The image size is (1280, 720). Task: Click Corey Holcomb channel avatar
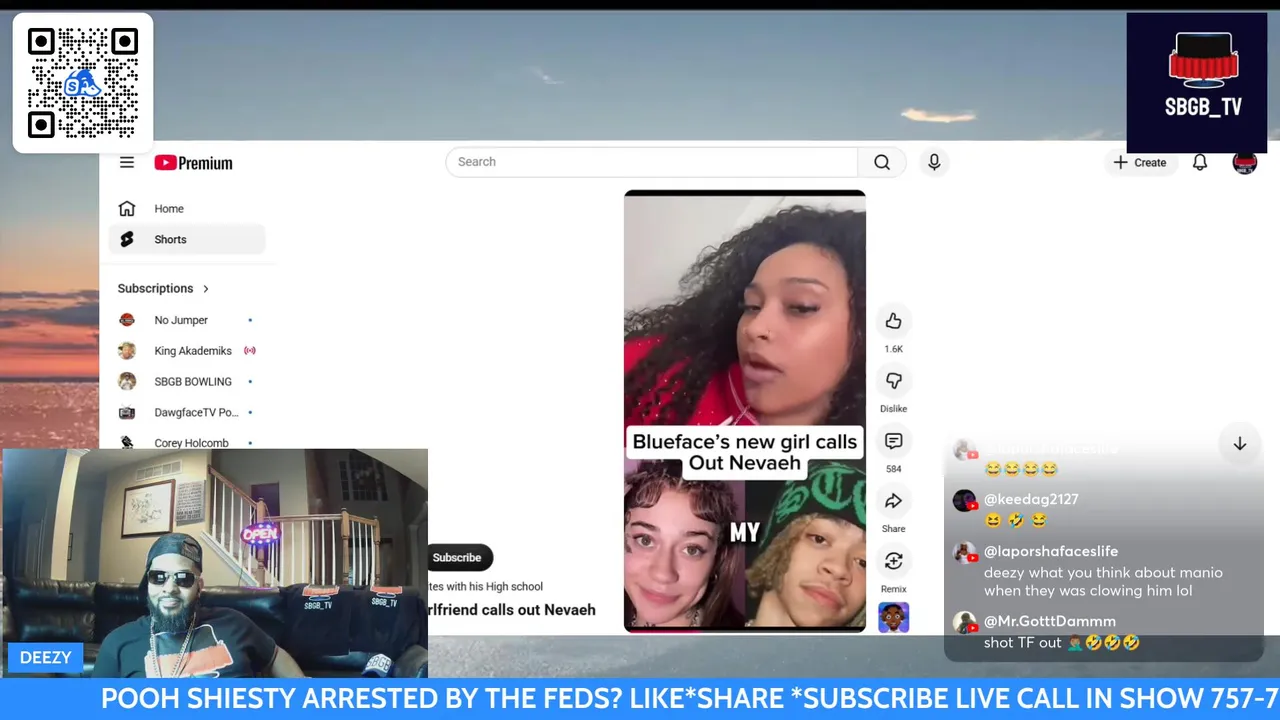[127, 442]
